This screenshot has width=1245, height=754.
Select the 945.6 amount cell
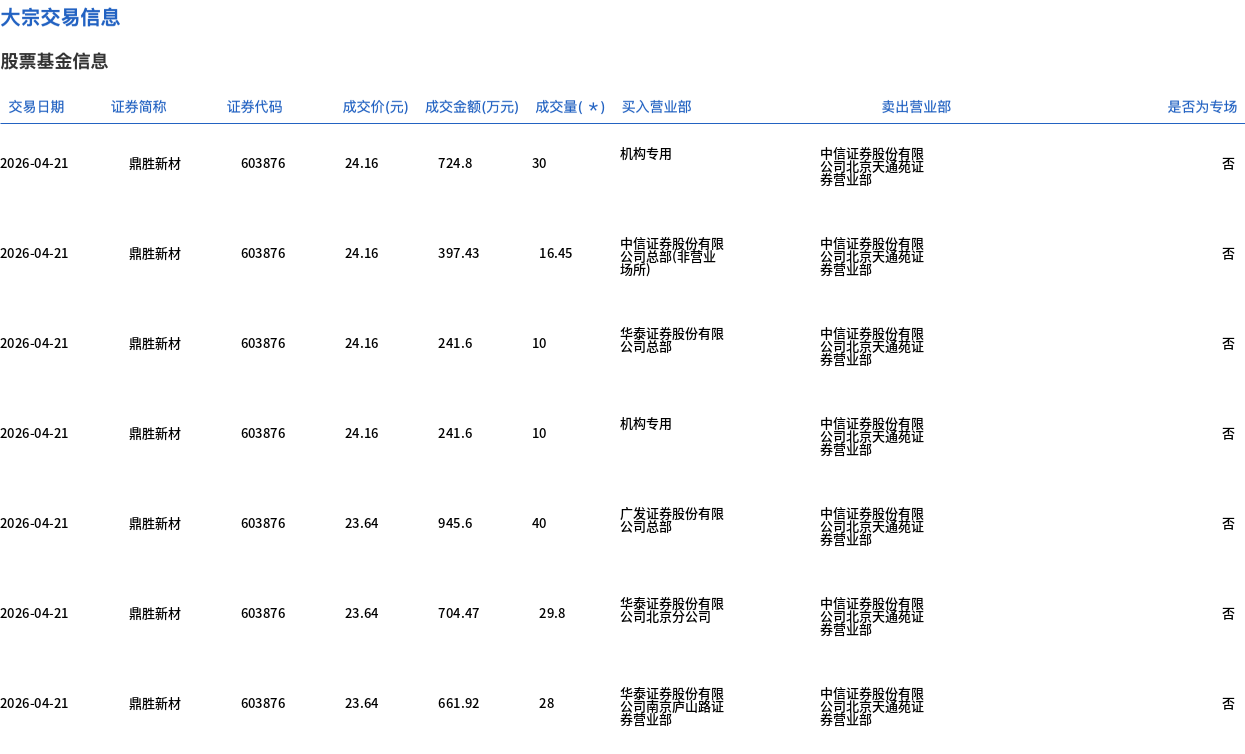455,524
